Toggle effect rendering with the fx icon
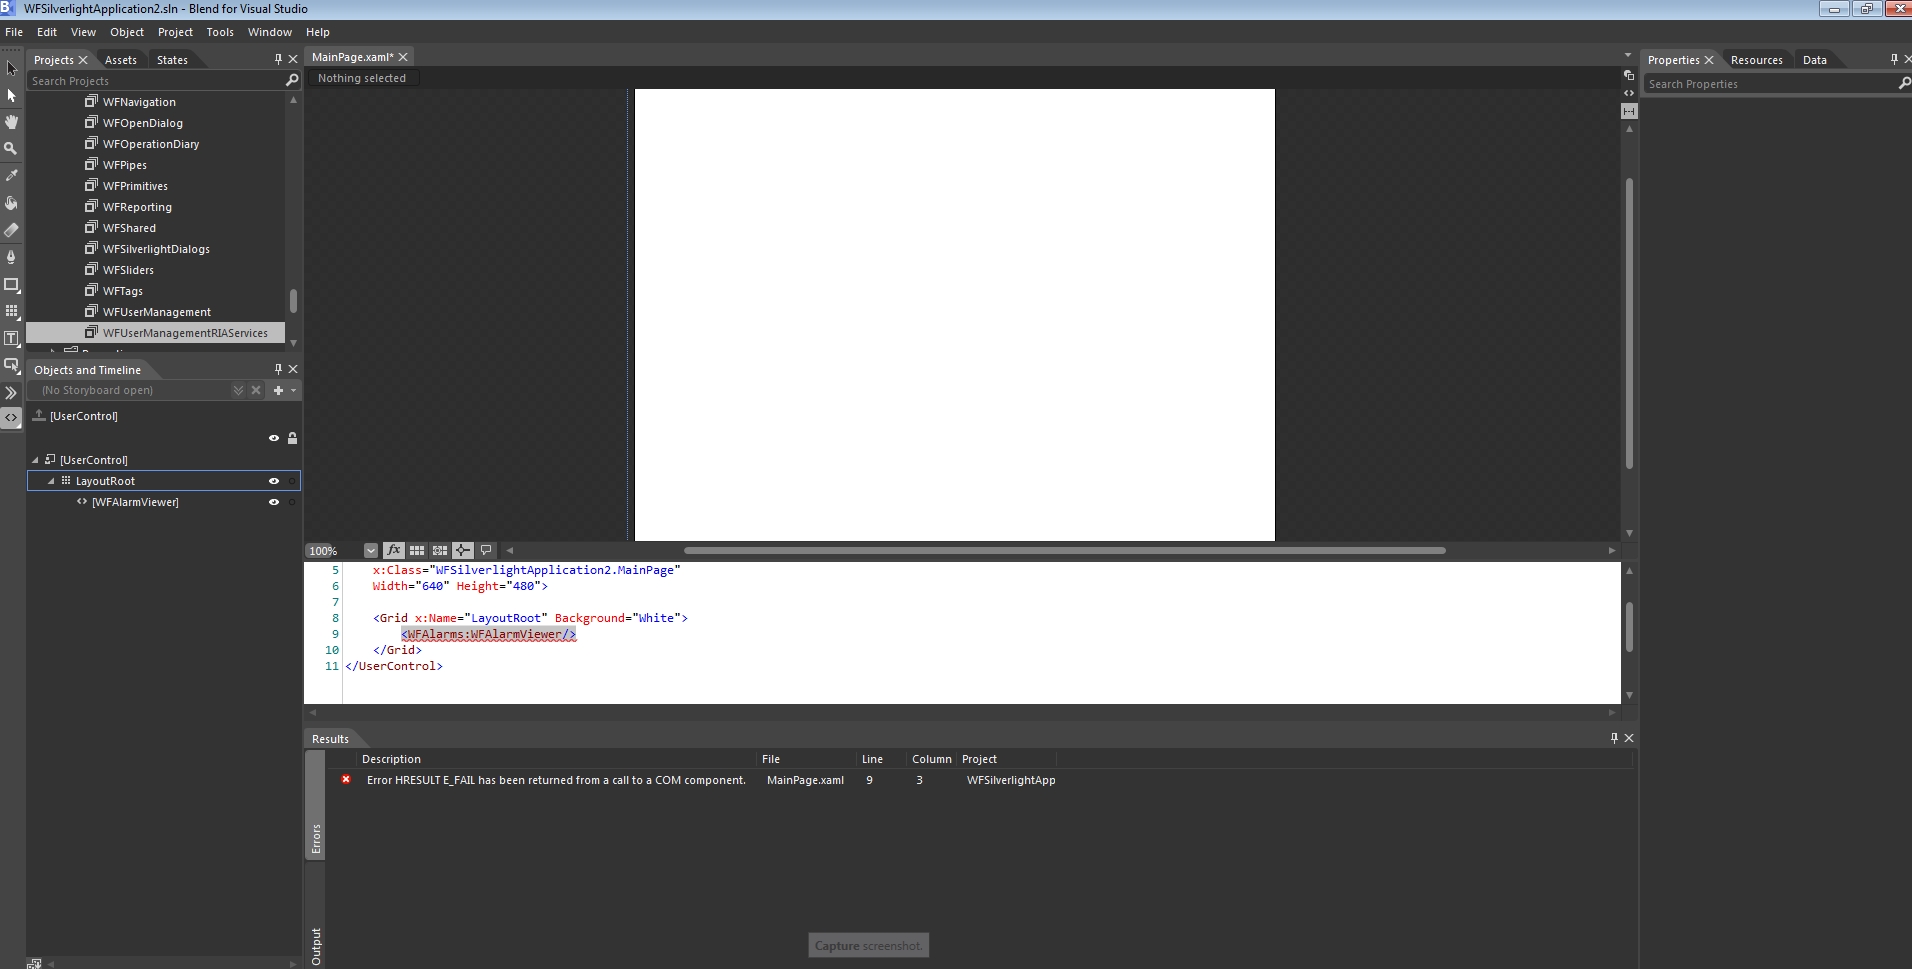This screenshot has width=1912, height=969. (x=394, y=550)
